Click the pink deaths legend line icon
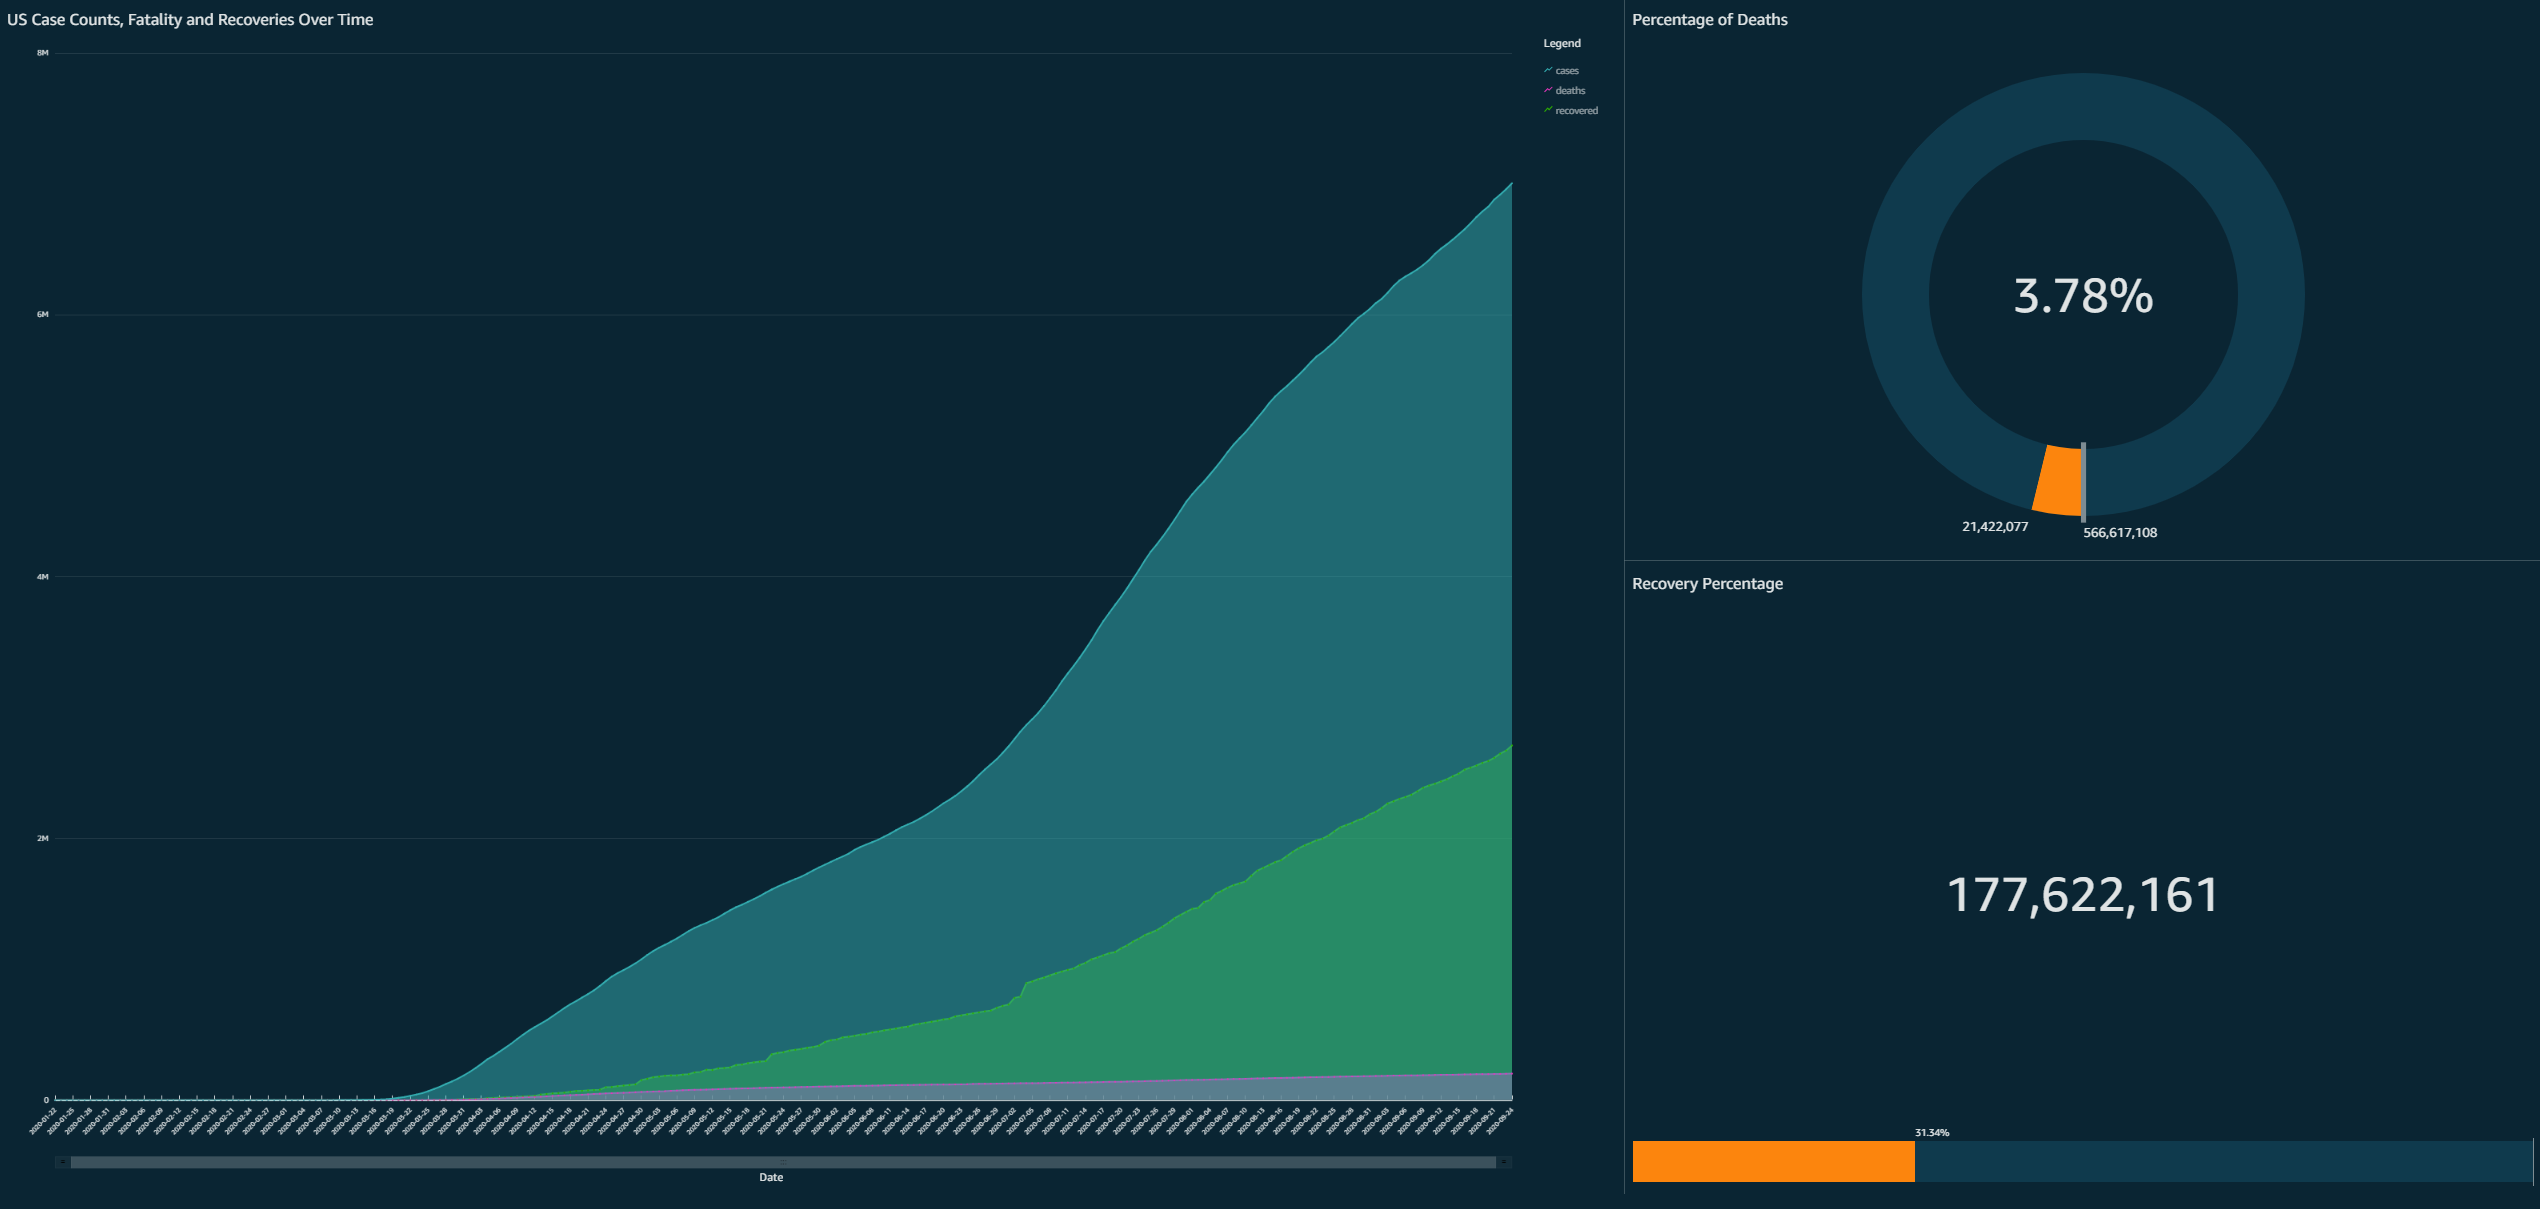The width and height of the screenshot is (2540, 1209). pyautogui.click(x=1548, y=90)
